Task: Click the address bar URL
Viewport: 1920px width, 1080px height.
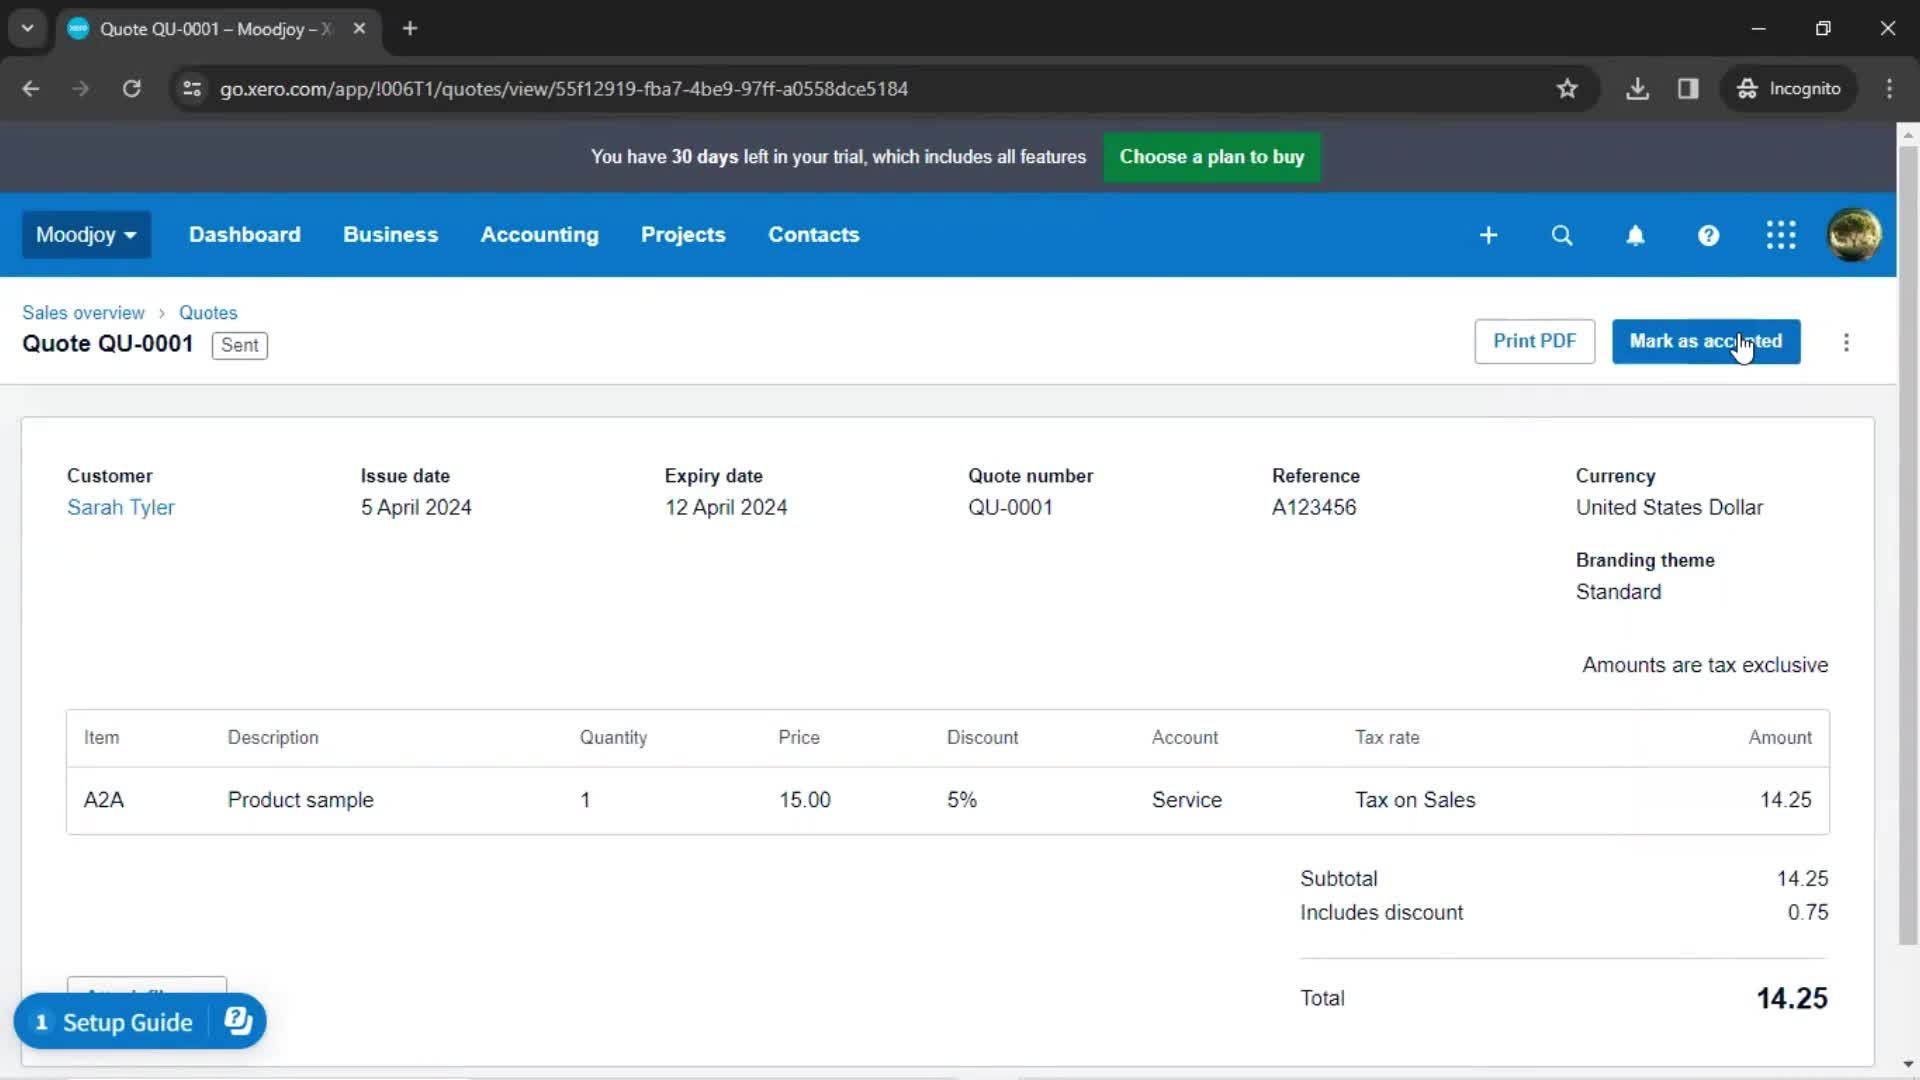Action: click(x=564, y=89)
